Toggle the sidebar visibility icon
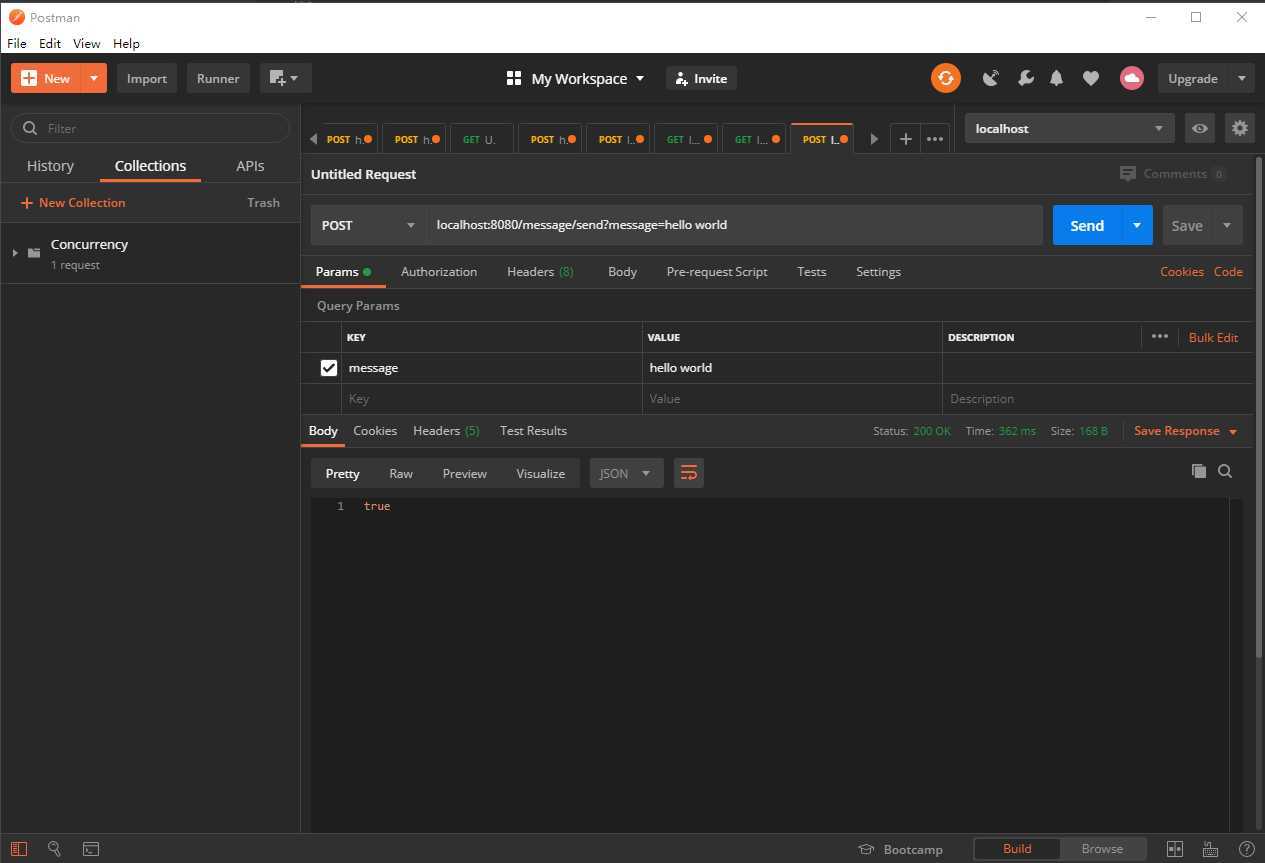 (x=18, y=849)
